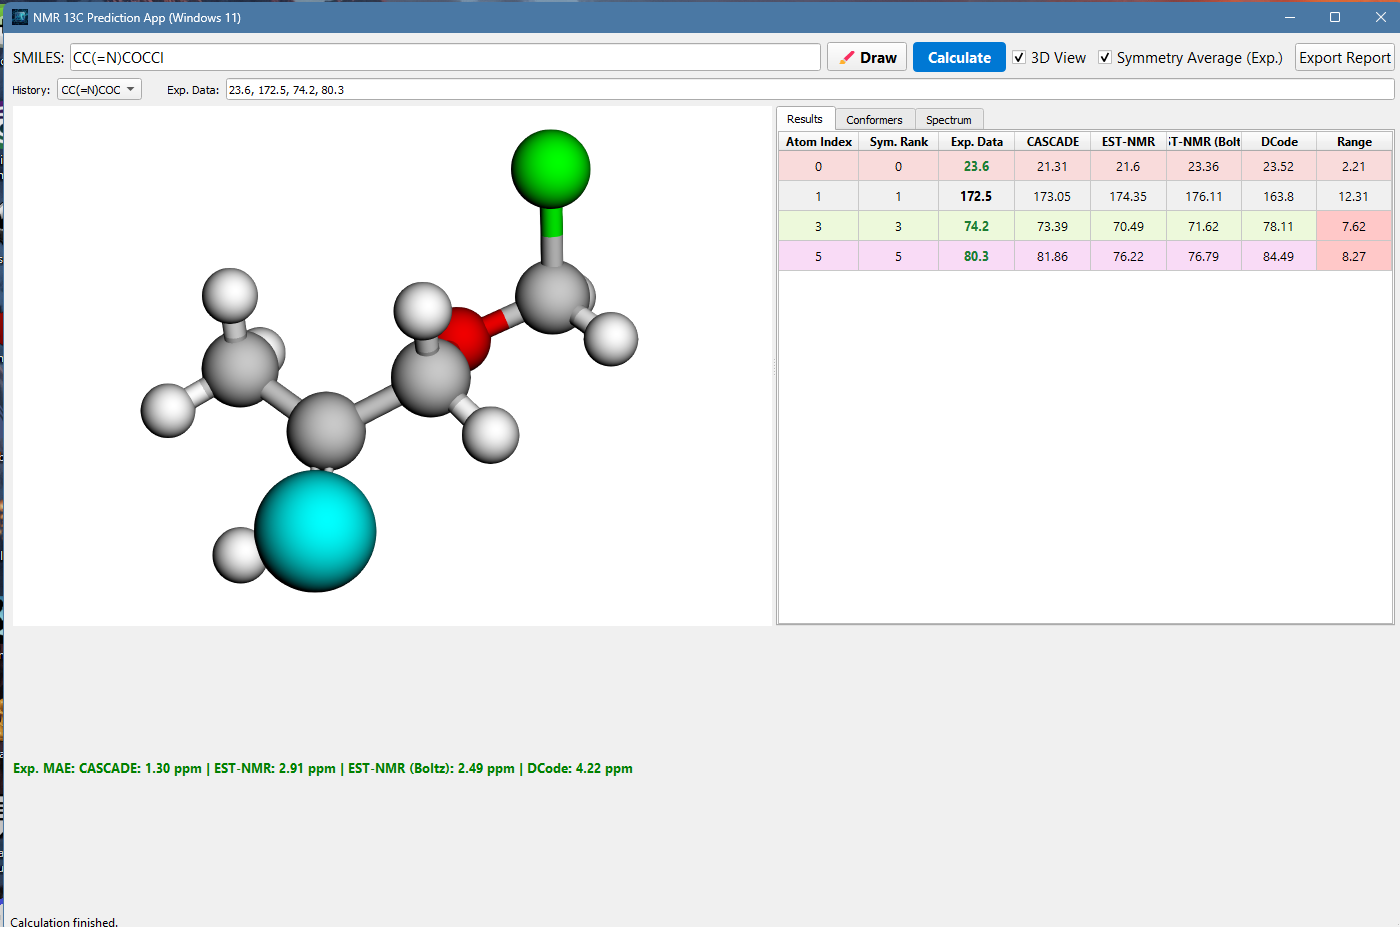The height and width of the screenshot is (927, 1400).
Task: Close the NMR Prediction App window
Action: pyautogui.click(x=1380, y=17)
